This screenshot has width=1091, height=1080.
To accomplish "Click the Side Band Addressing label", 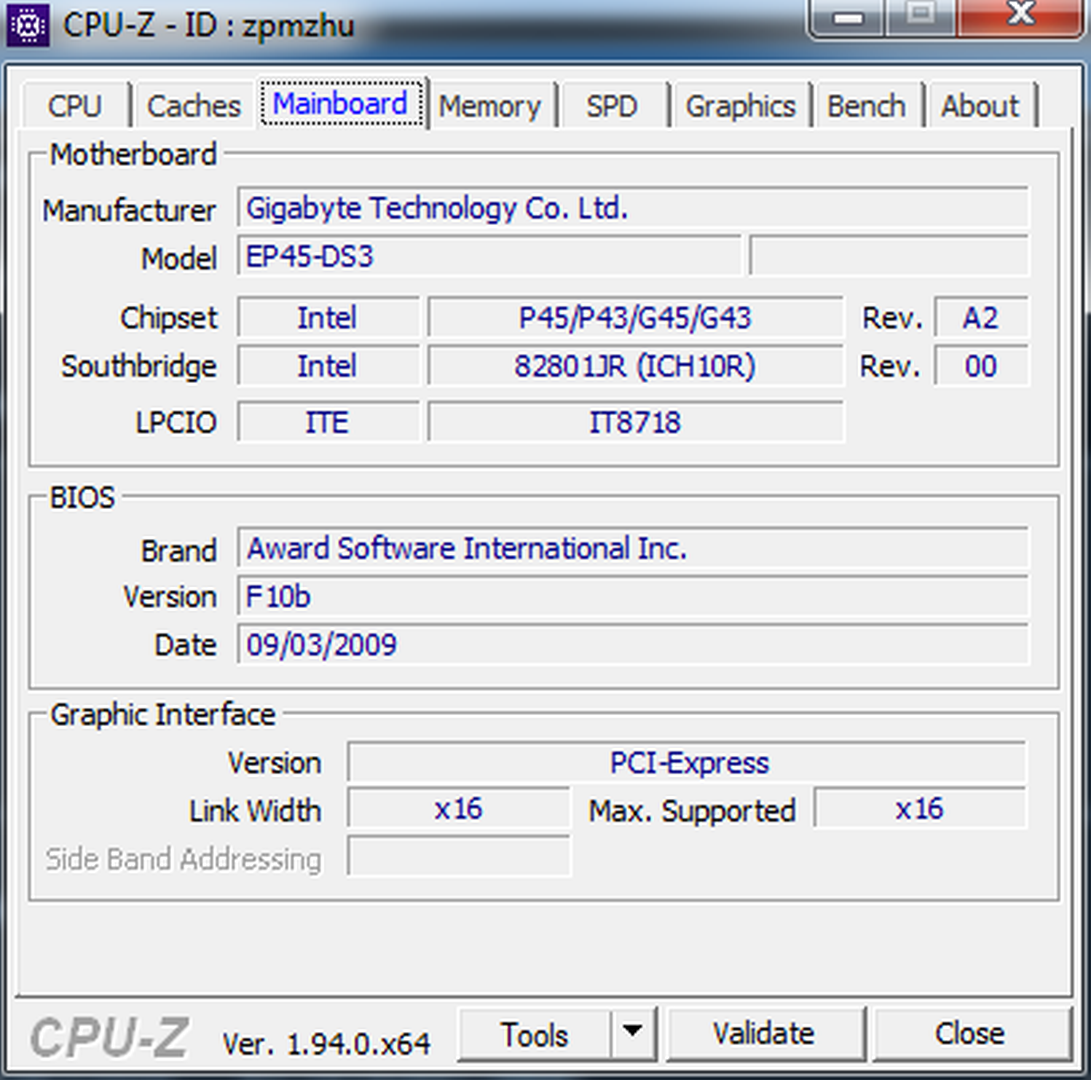I will (x=184, y=859).
